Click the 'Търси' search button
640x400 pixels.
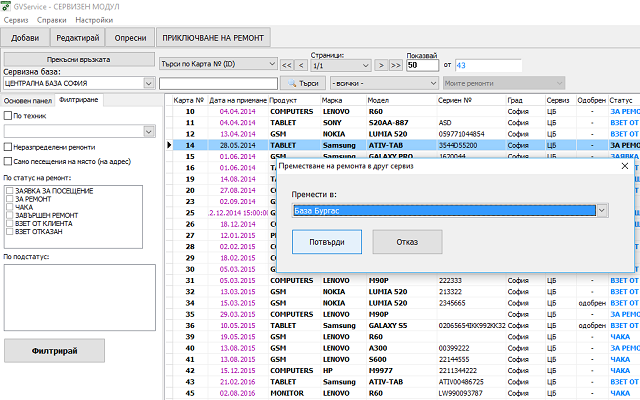pyautogui.click(x=303, y=83)
